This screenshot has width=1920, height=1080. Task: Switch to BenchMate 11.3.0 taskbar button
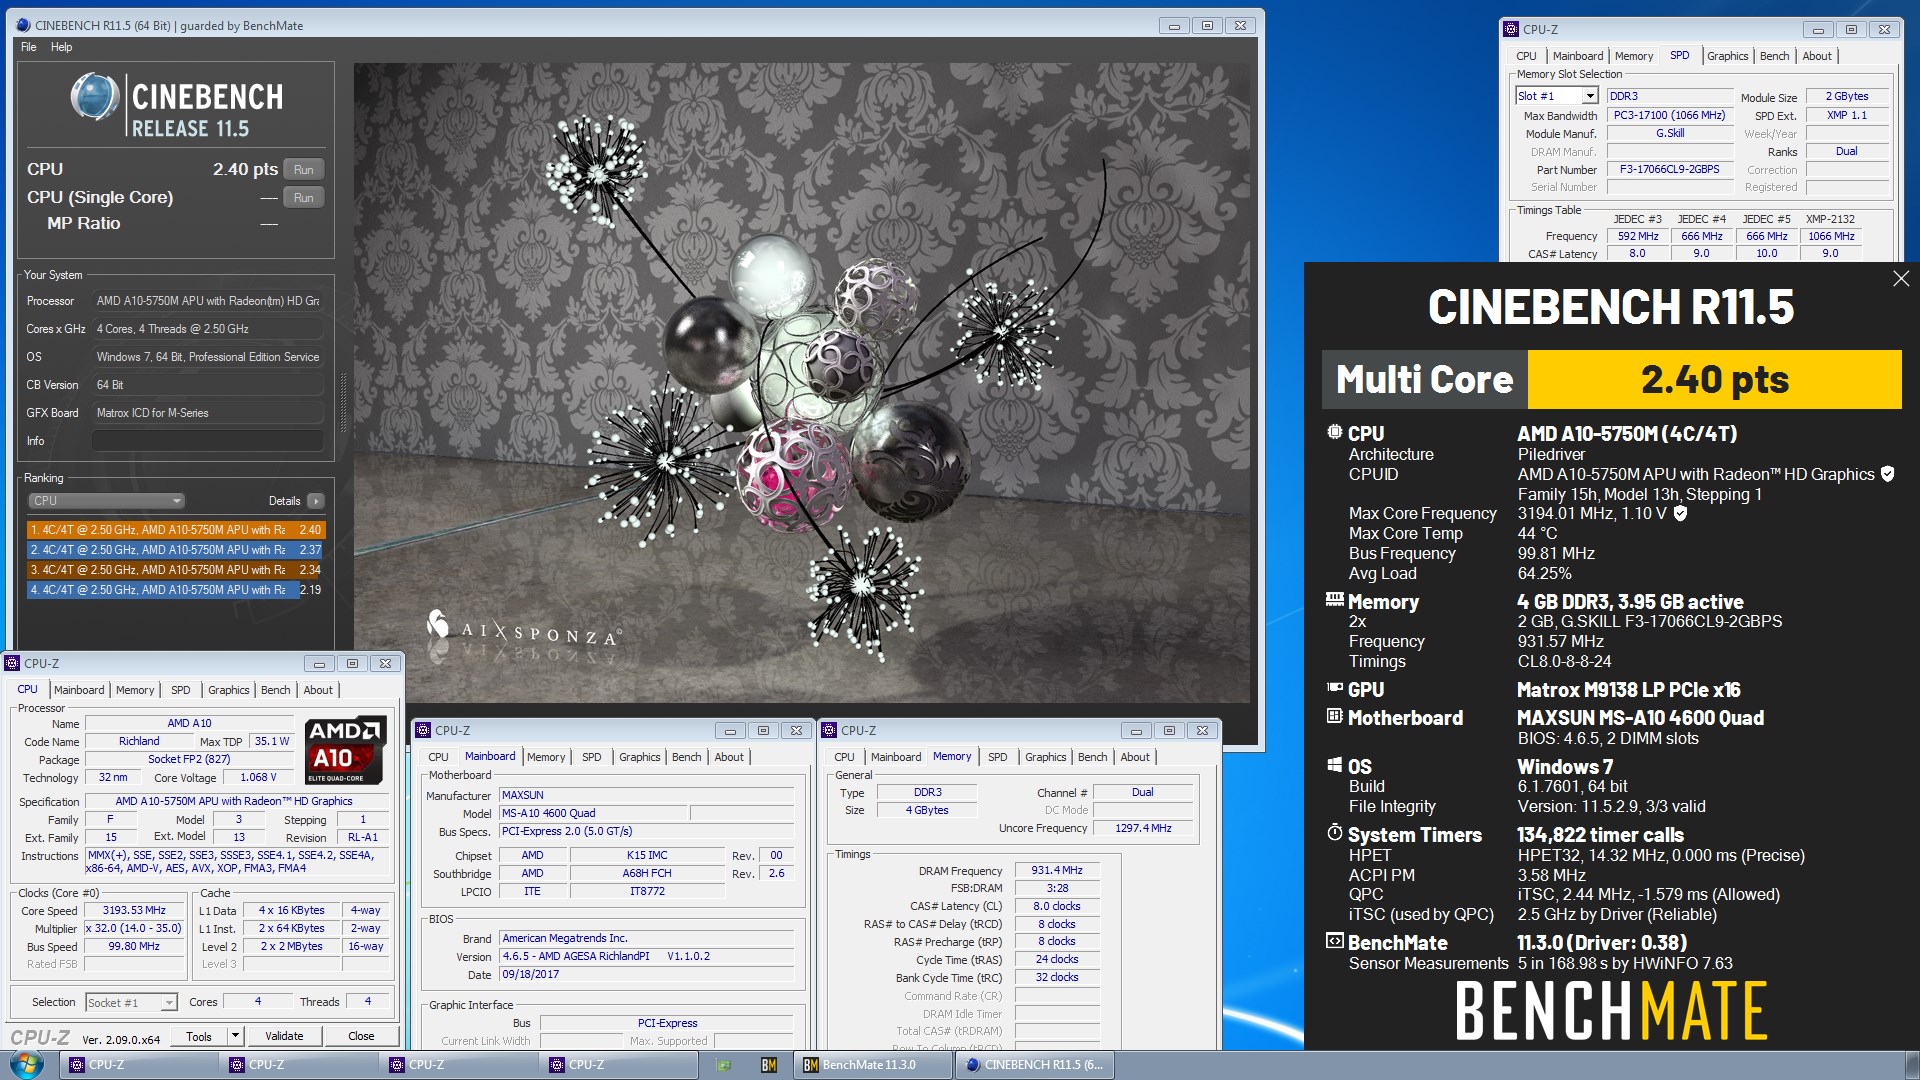[871, 1065]
